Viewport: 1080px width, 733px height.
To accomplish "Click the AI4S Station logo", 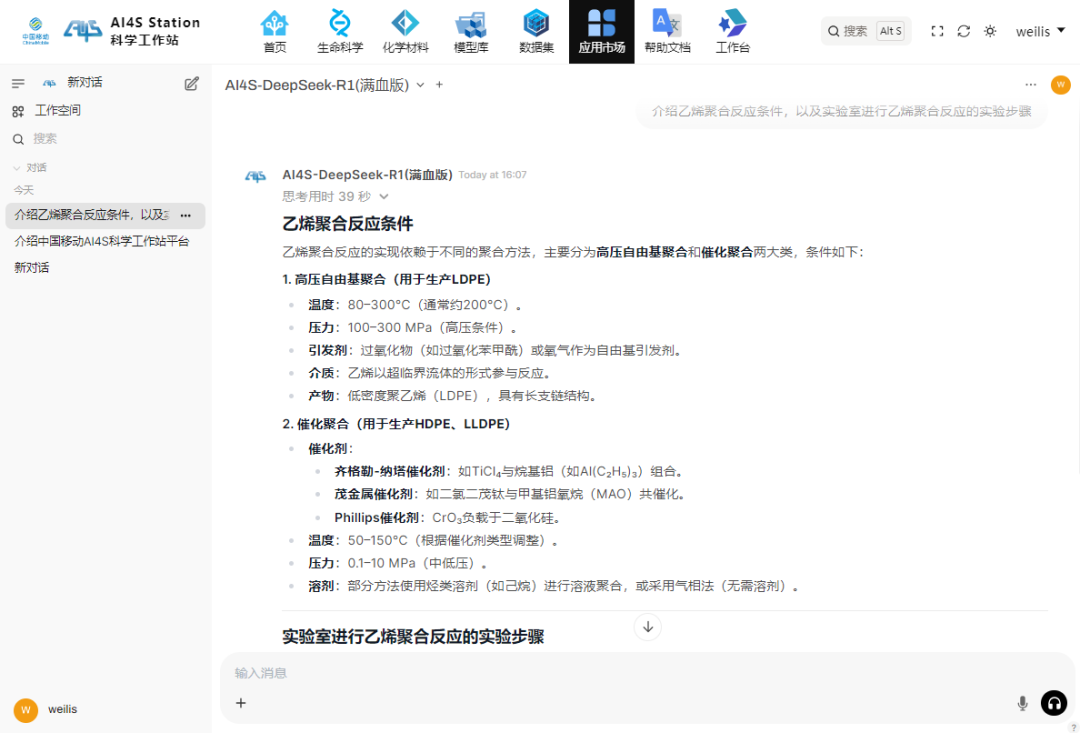I will click(132, 31).
